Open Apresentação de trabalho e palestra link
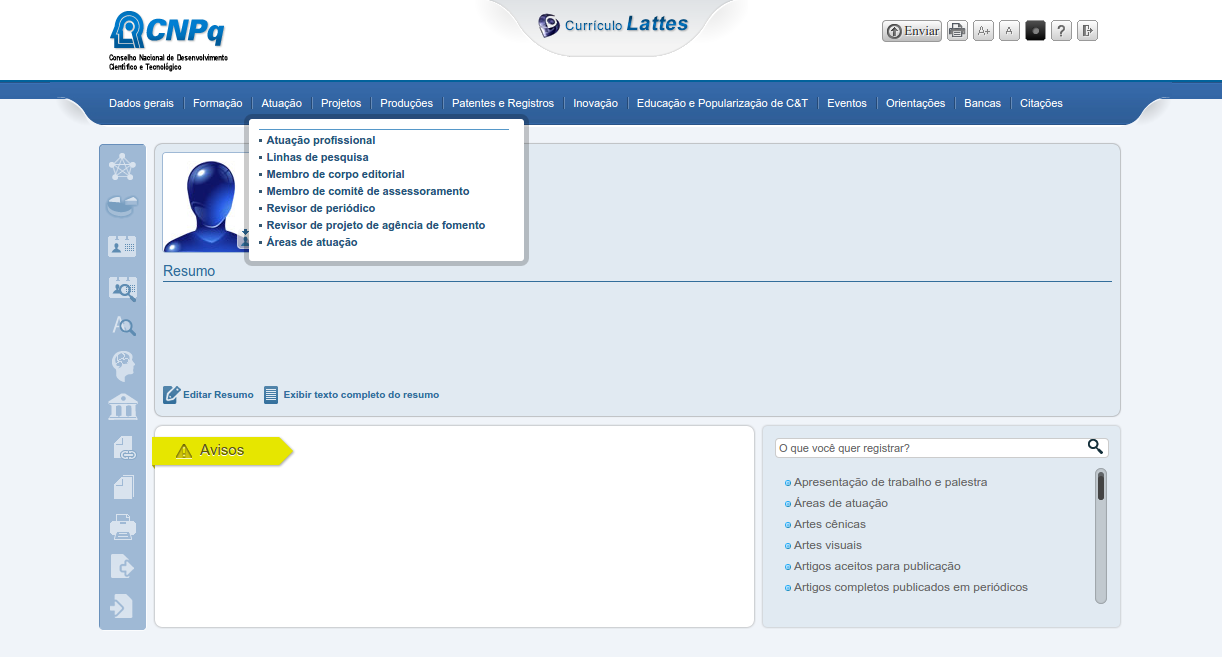1222x657 pixels. [x=890, y=482]
